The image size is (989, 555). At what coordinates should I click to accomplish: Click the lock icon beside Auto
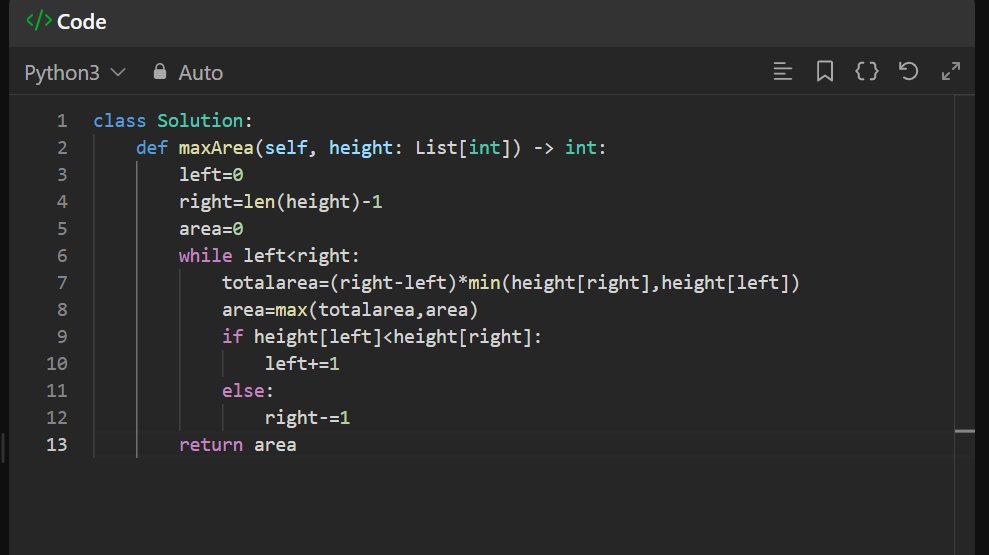160,71
